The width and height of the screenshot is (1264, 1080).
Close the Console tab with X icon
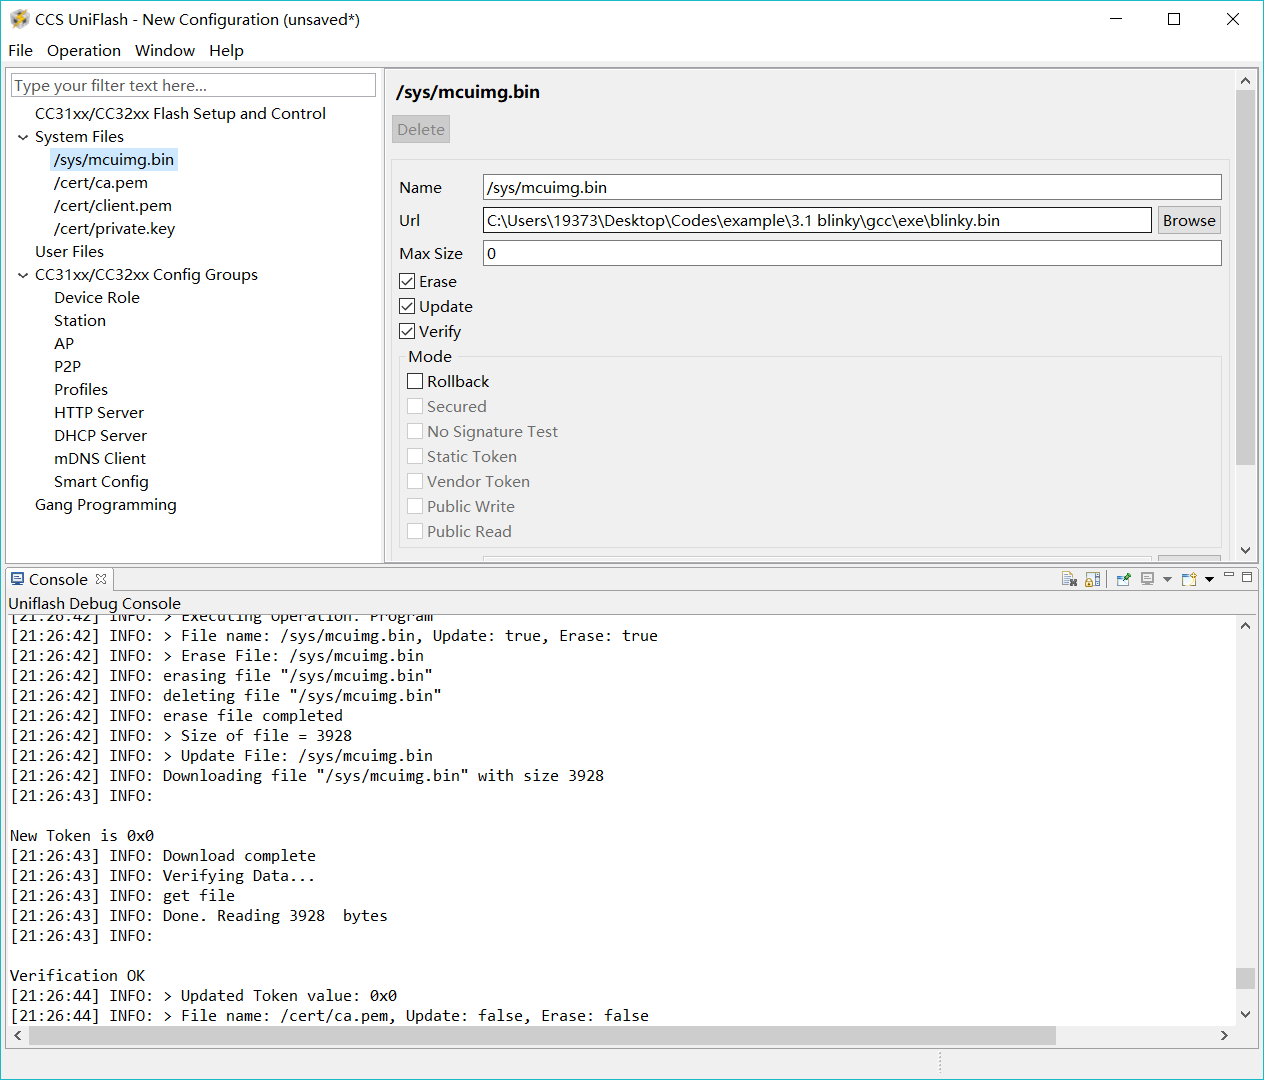click(x=101, y=579)
